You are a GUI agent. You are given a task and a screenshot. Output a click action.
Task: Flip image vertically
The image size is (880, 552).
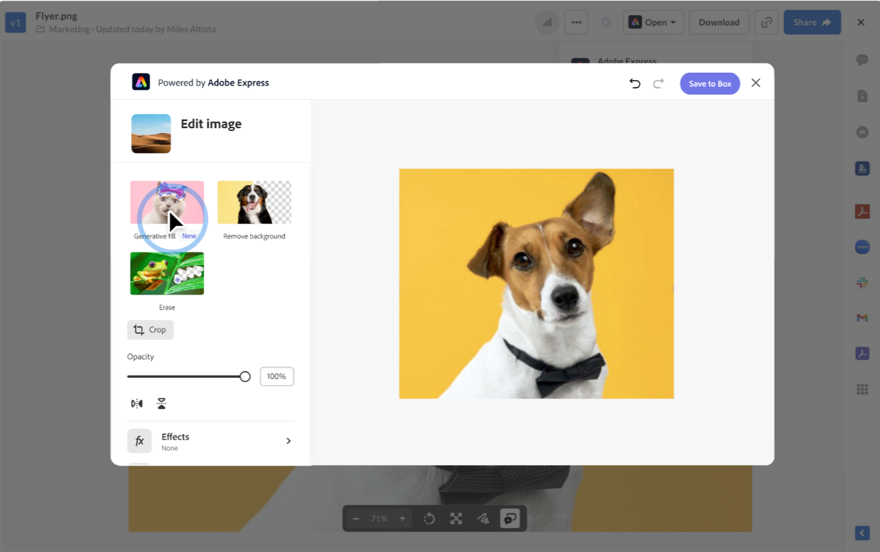[162, 403]
